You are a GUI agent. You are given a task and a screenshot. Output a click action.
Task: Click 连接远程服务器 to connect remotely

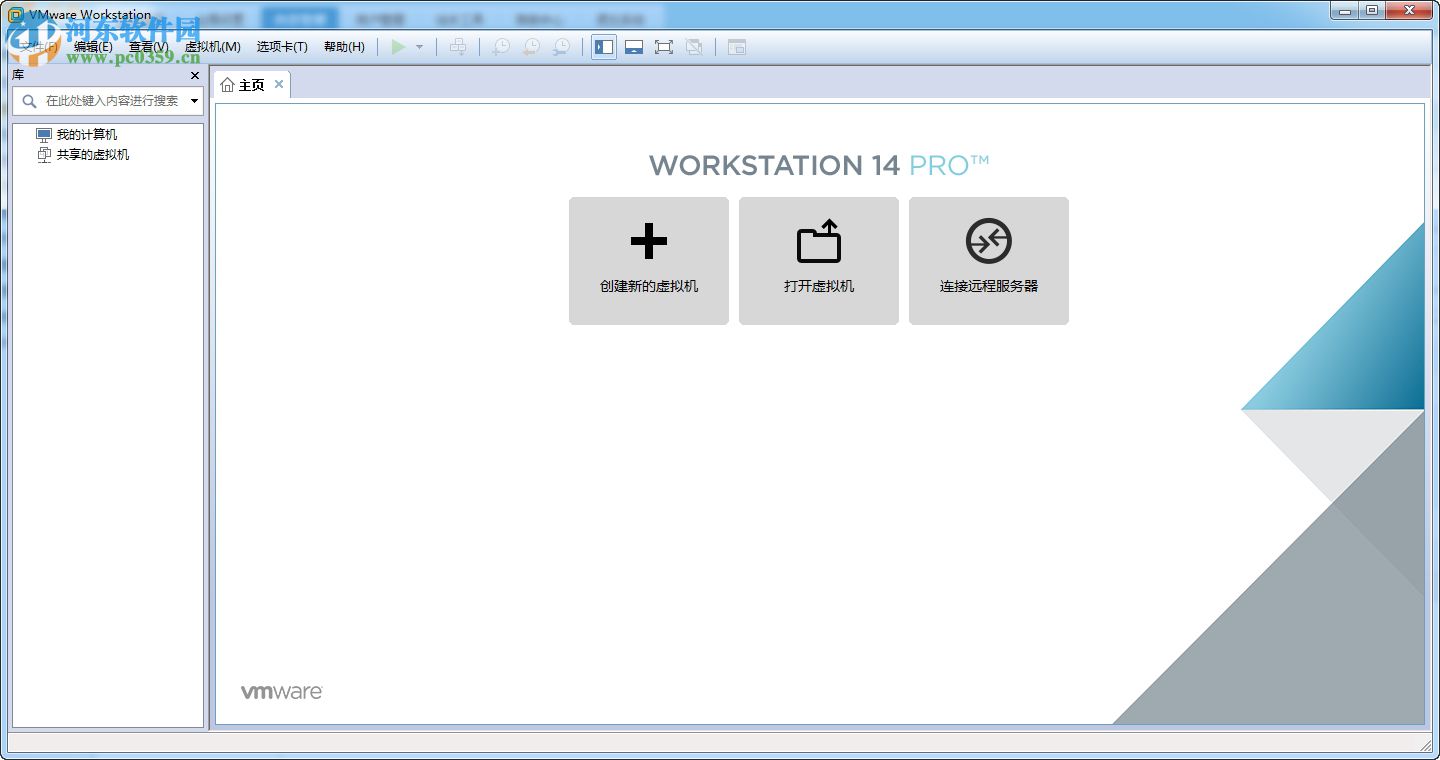coord(988,260)
